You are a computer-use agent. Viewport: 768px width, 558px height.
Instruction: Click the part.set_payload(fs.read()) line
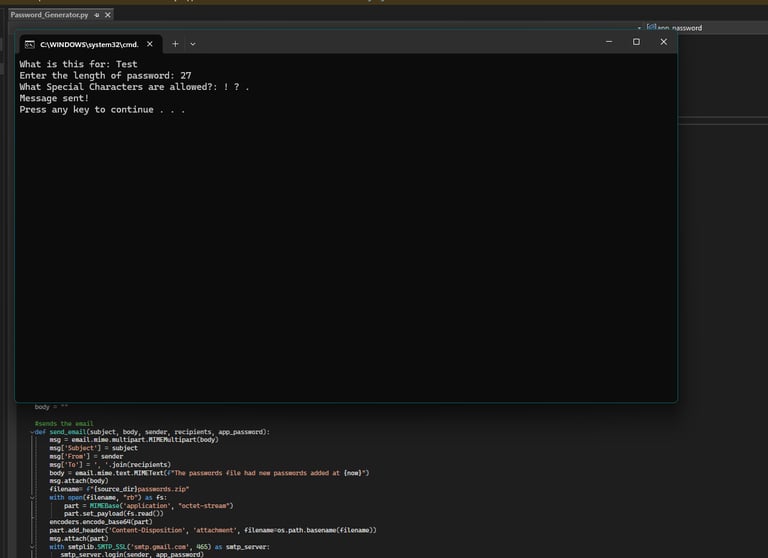coord(114,514)
